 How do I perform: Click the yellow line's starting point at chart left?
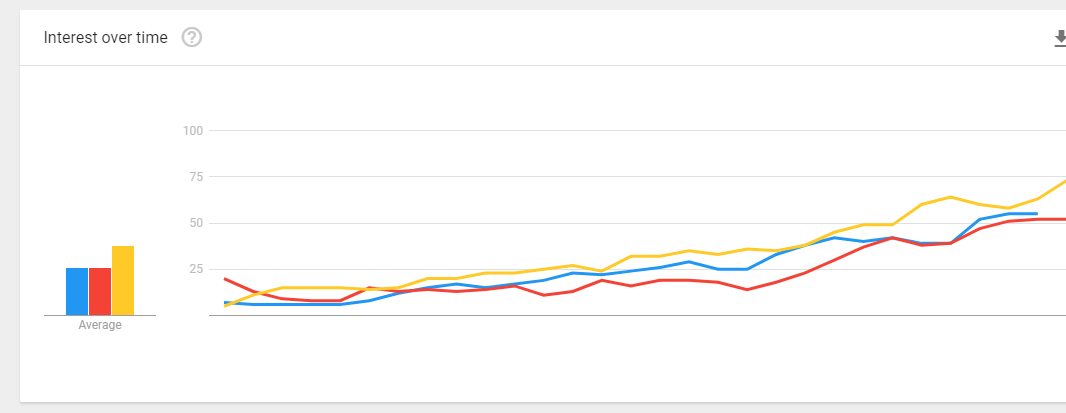[225, 306]
